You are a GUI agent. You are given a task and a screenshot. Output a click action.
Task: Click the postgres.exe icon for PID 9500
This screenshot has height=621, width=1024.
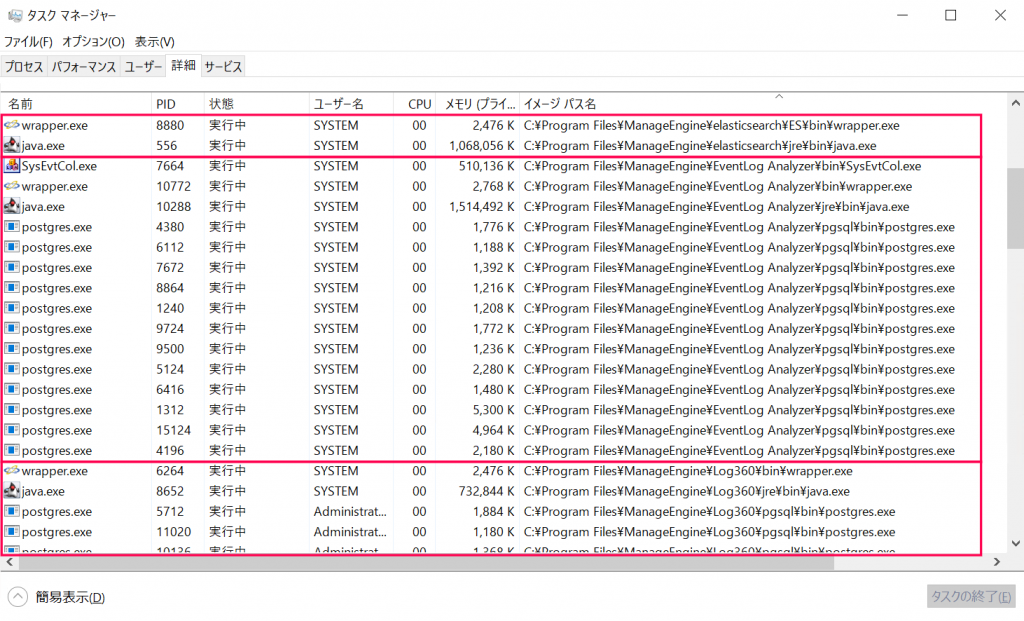click(x=12, y=348)
